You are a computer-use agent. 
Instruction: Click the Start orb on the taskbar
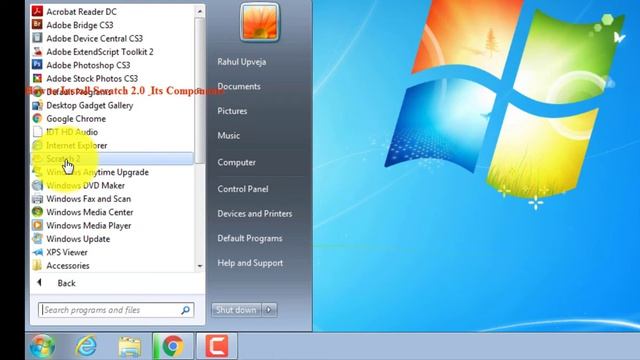pyautogui.click(x=42, y=346)
